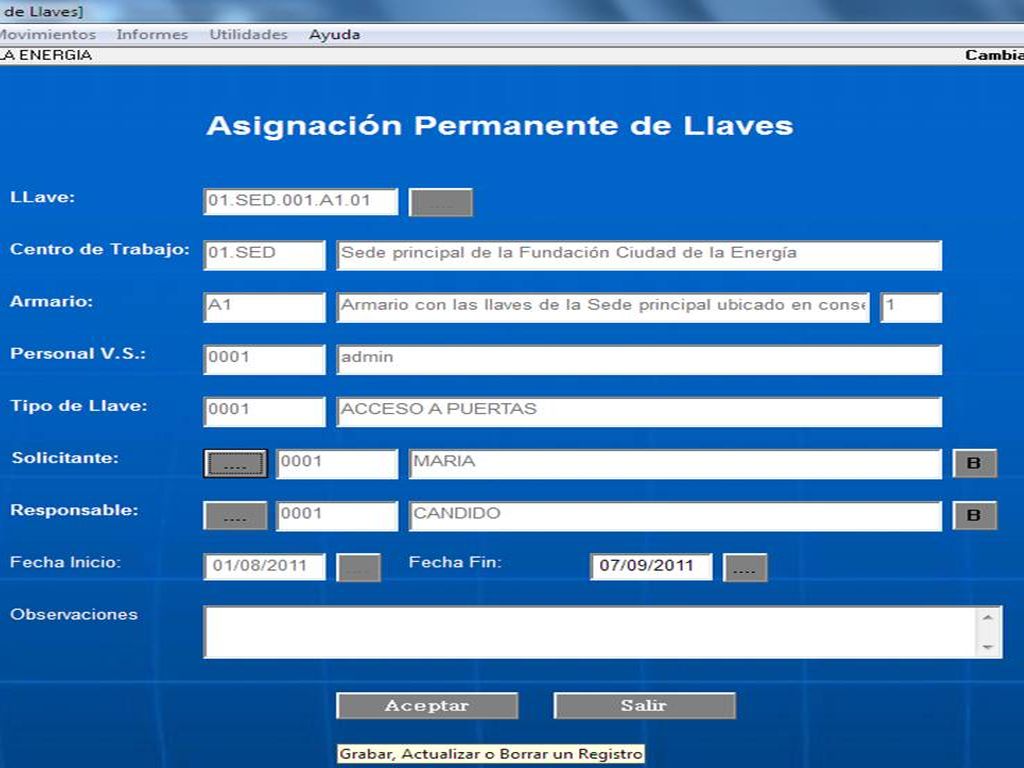Viewport: 1024px width, 768px height.
Task: Open the Fecha Fin date picker button
Action: tap(744, 568)
